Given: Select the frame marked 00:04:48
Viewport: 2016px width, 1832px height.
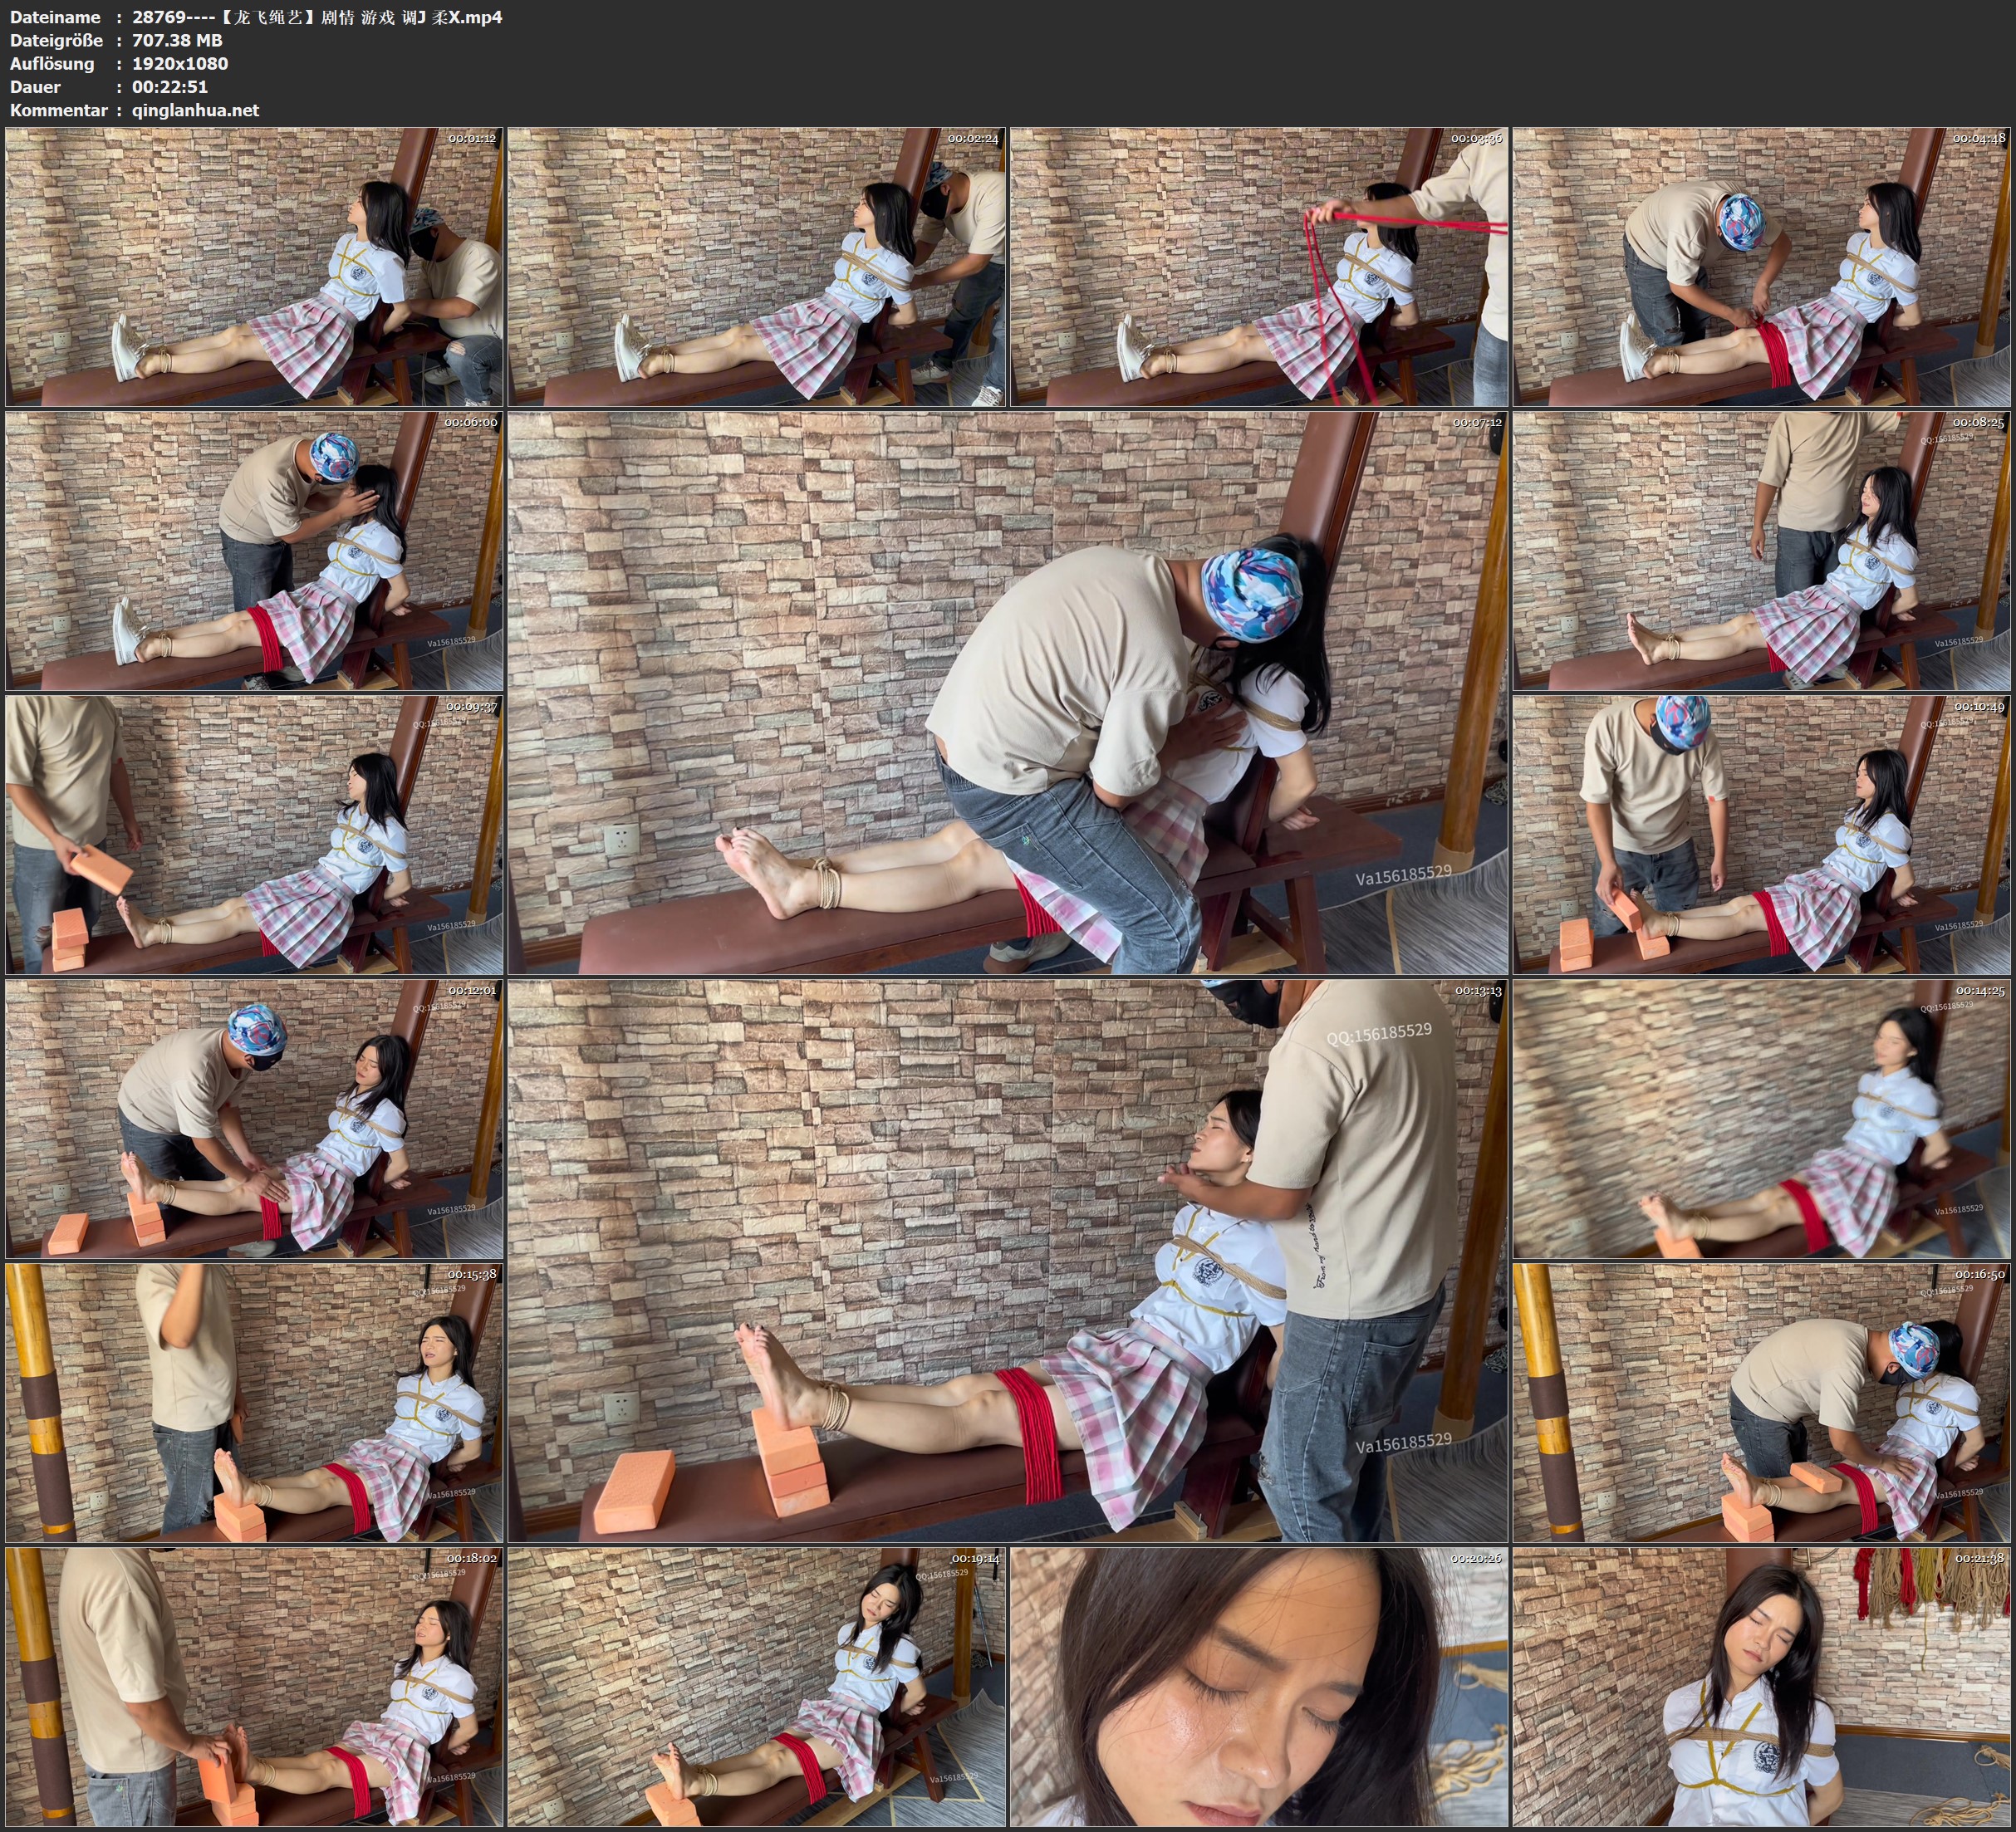Looking at the screenshot, I should [x=1761, y=266].
